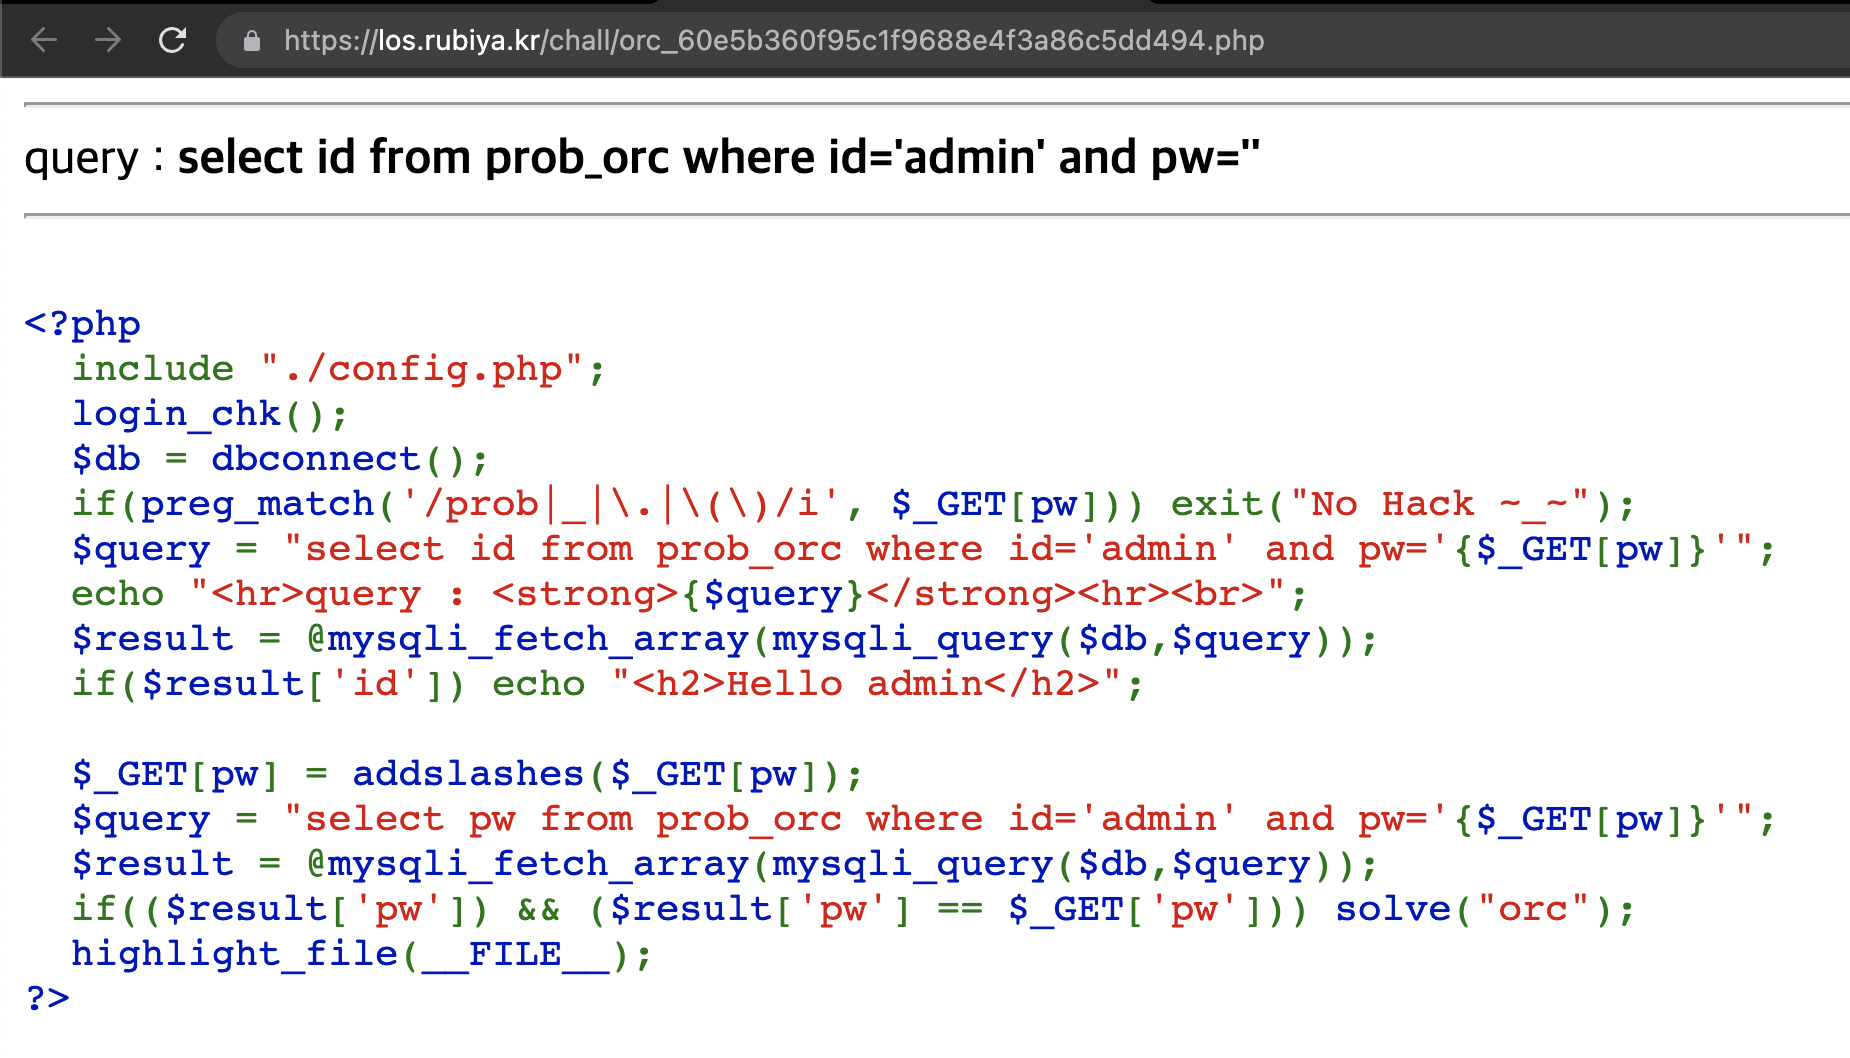Click the first mysqli_fetch_array result line
Screen dimensions: 1850x1058
pyautogui.click(x=725, y=639)
